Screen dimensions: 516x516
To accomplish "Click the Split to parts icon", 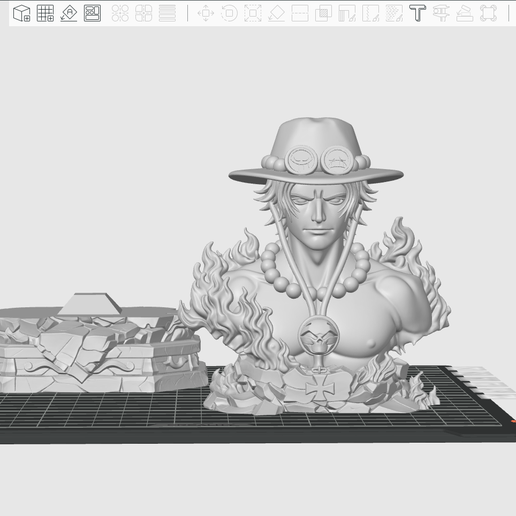I will (x=144, y=13).
